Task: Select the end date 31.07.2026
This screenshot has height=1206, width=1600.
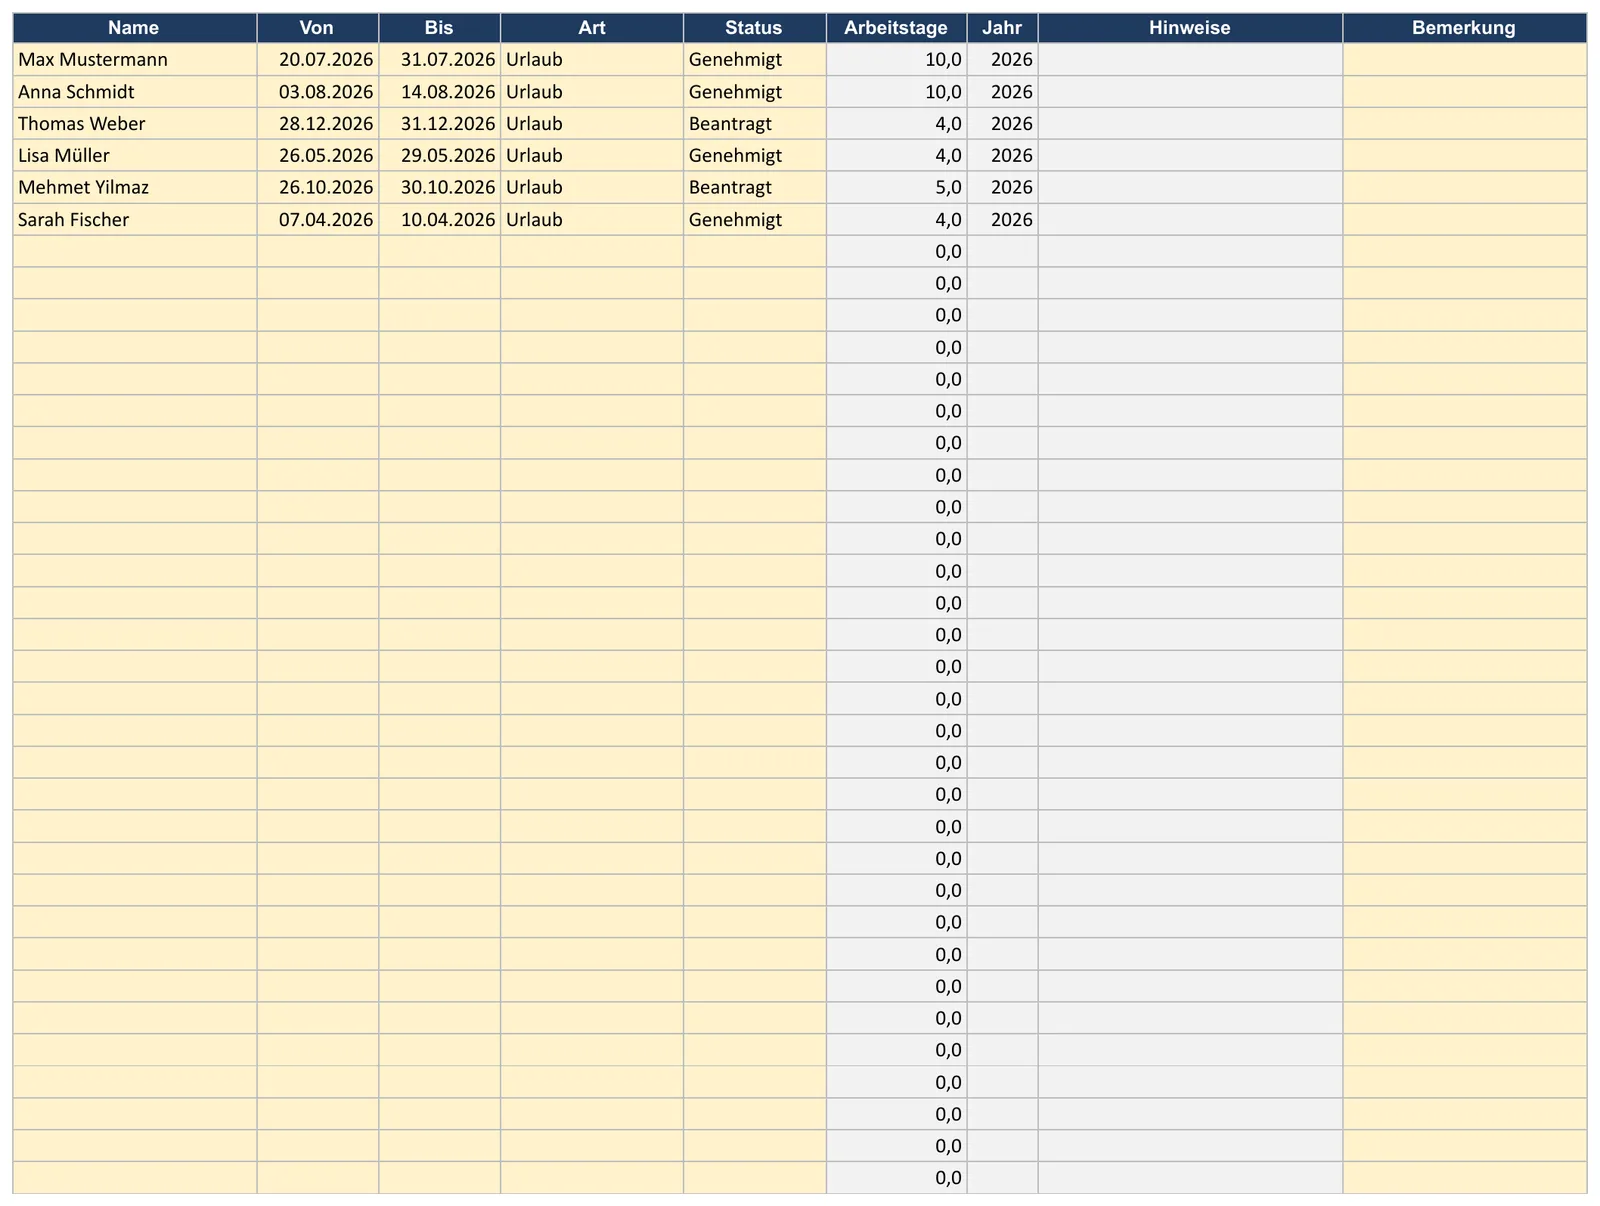Action: pos(440,60)
